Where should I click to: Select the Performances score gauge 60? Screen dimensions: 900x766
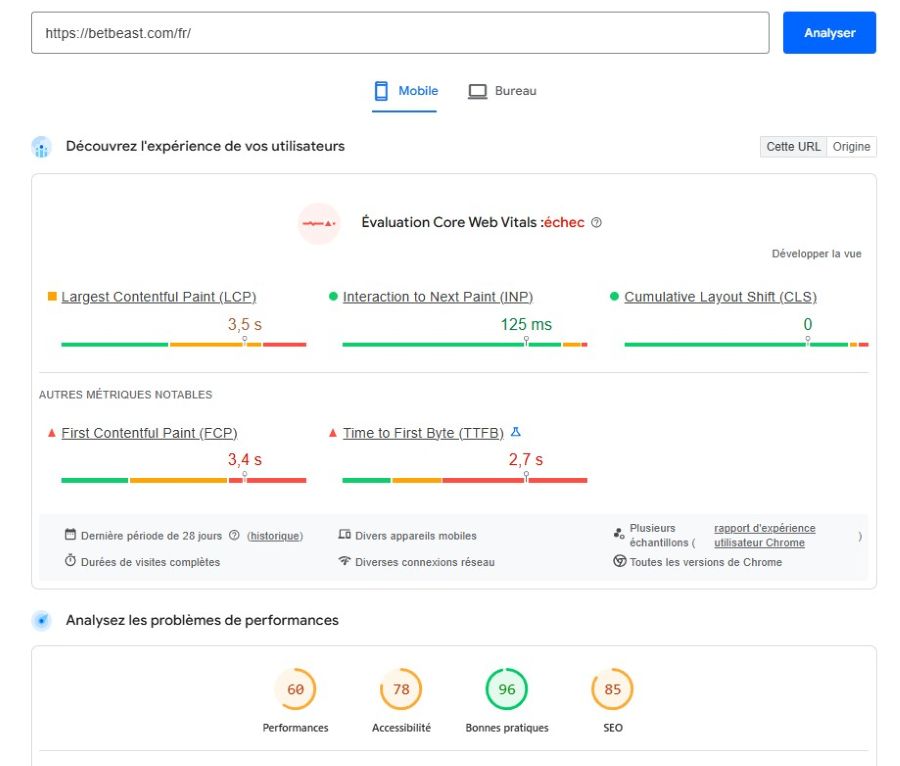pos(296,689)
